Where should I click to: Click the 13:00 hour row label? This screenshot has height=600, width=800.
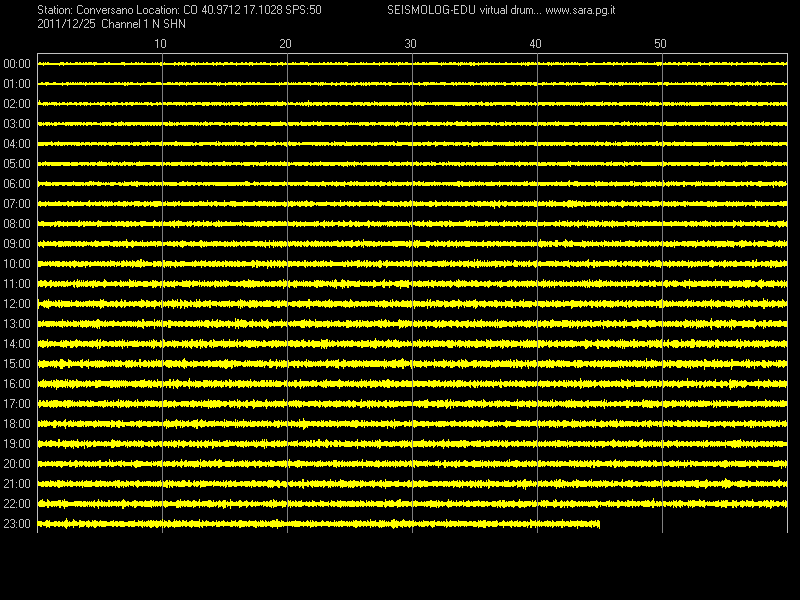(x=17, y=323)
